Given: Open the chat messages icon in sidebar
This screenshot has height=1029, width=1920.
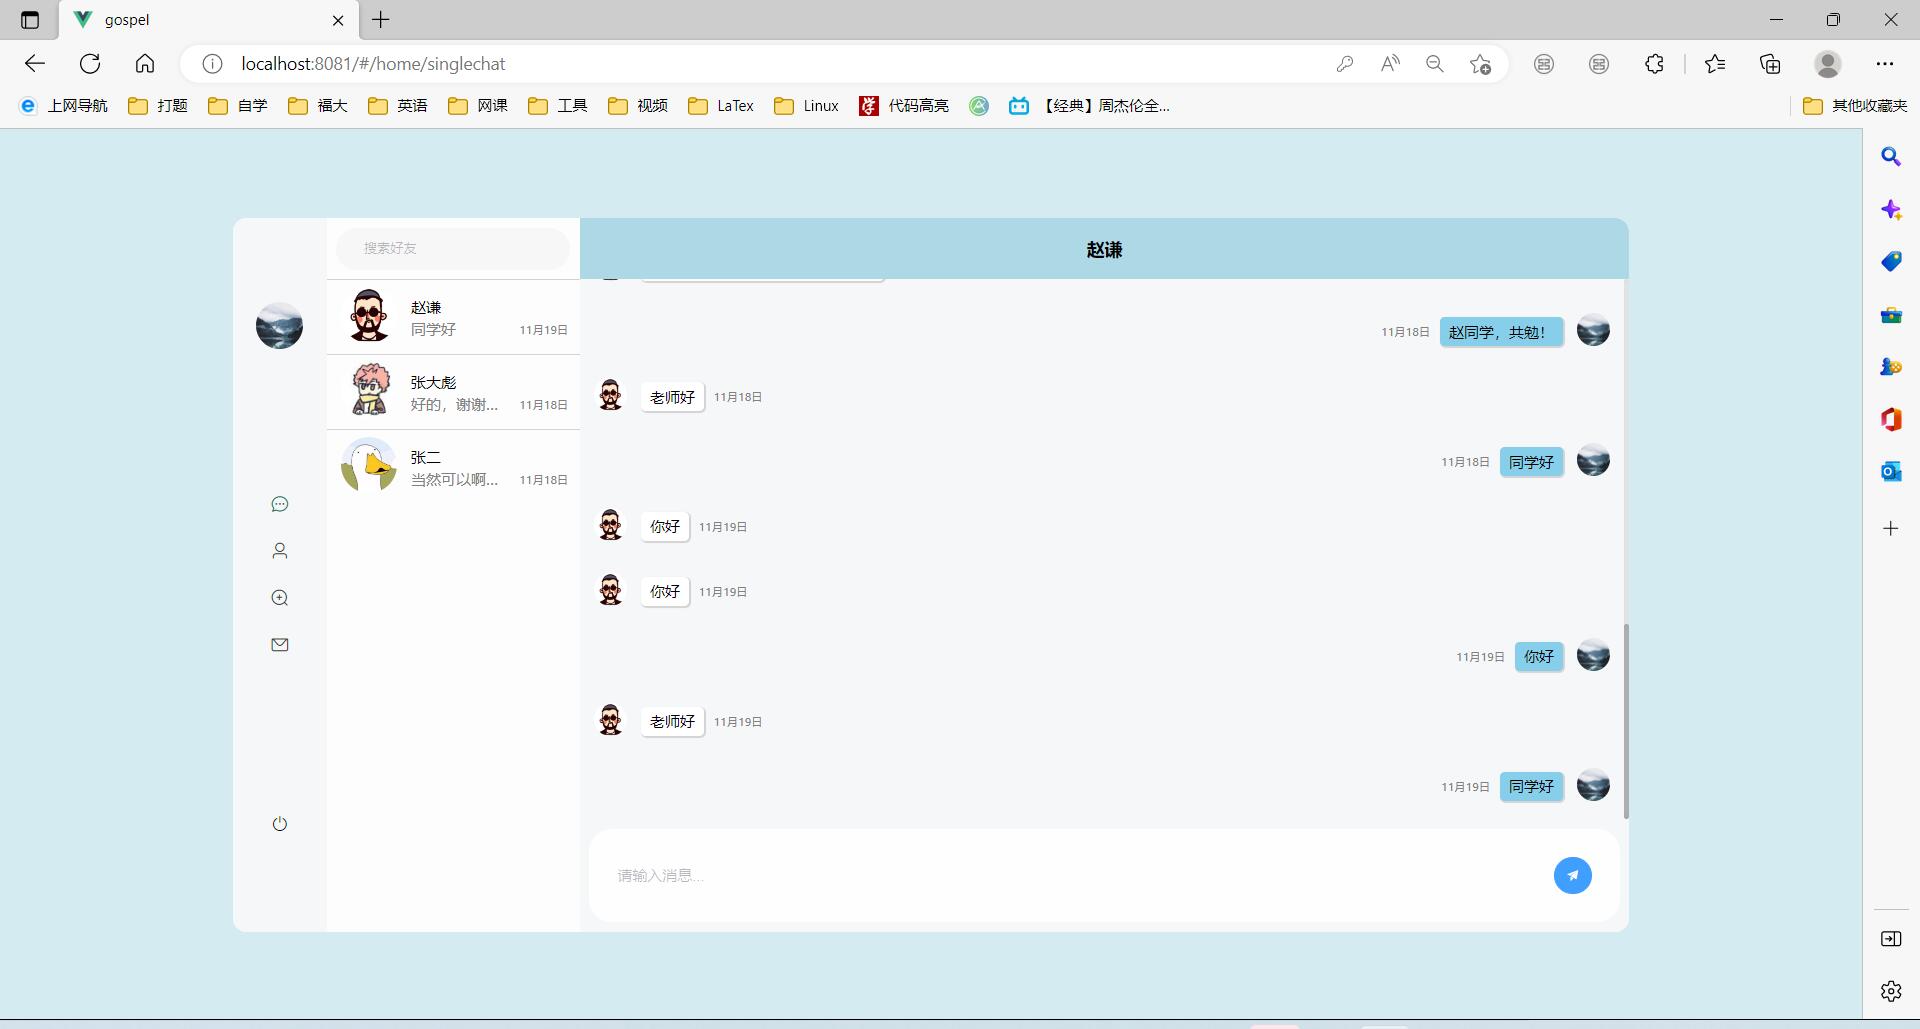Looking at the screenshot, I should pyautogui.click(x=280, y=504).
